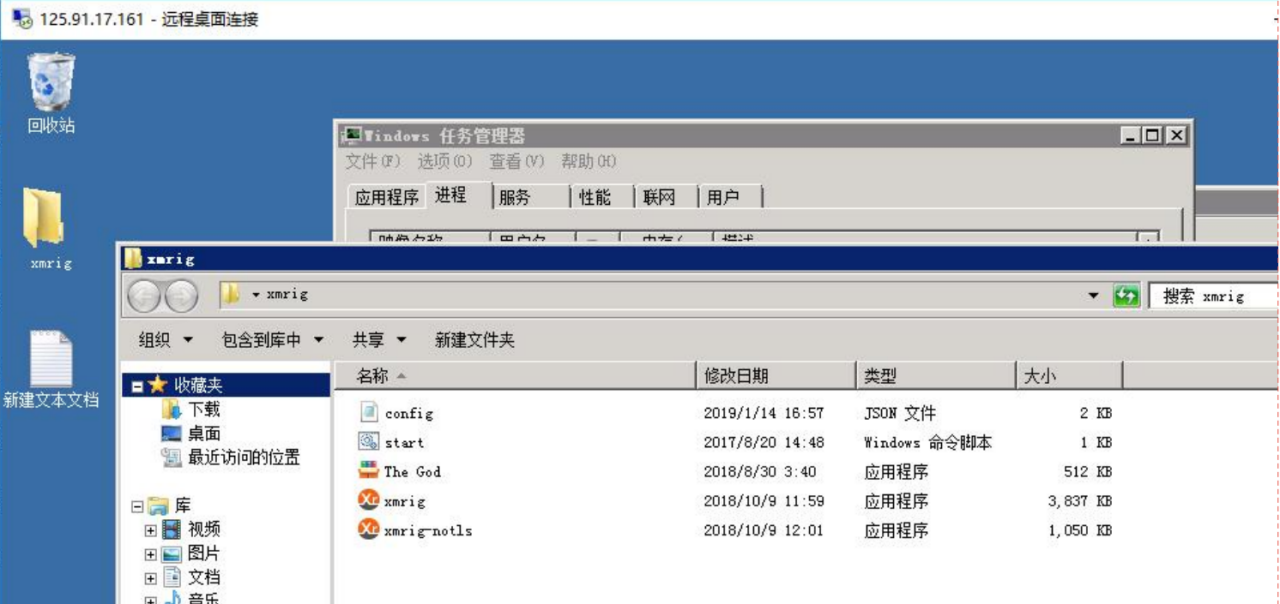Click the Explorer back arrow button
Screen dimensions: 1280x604
145,296
